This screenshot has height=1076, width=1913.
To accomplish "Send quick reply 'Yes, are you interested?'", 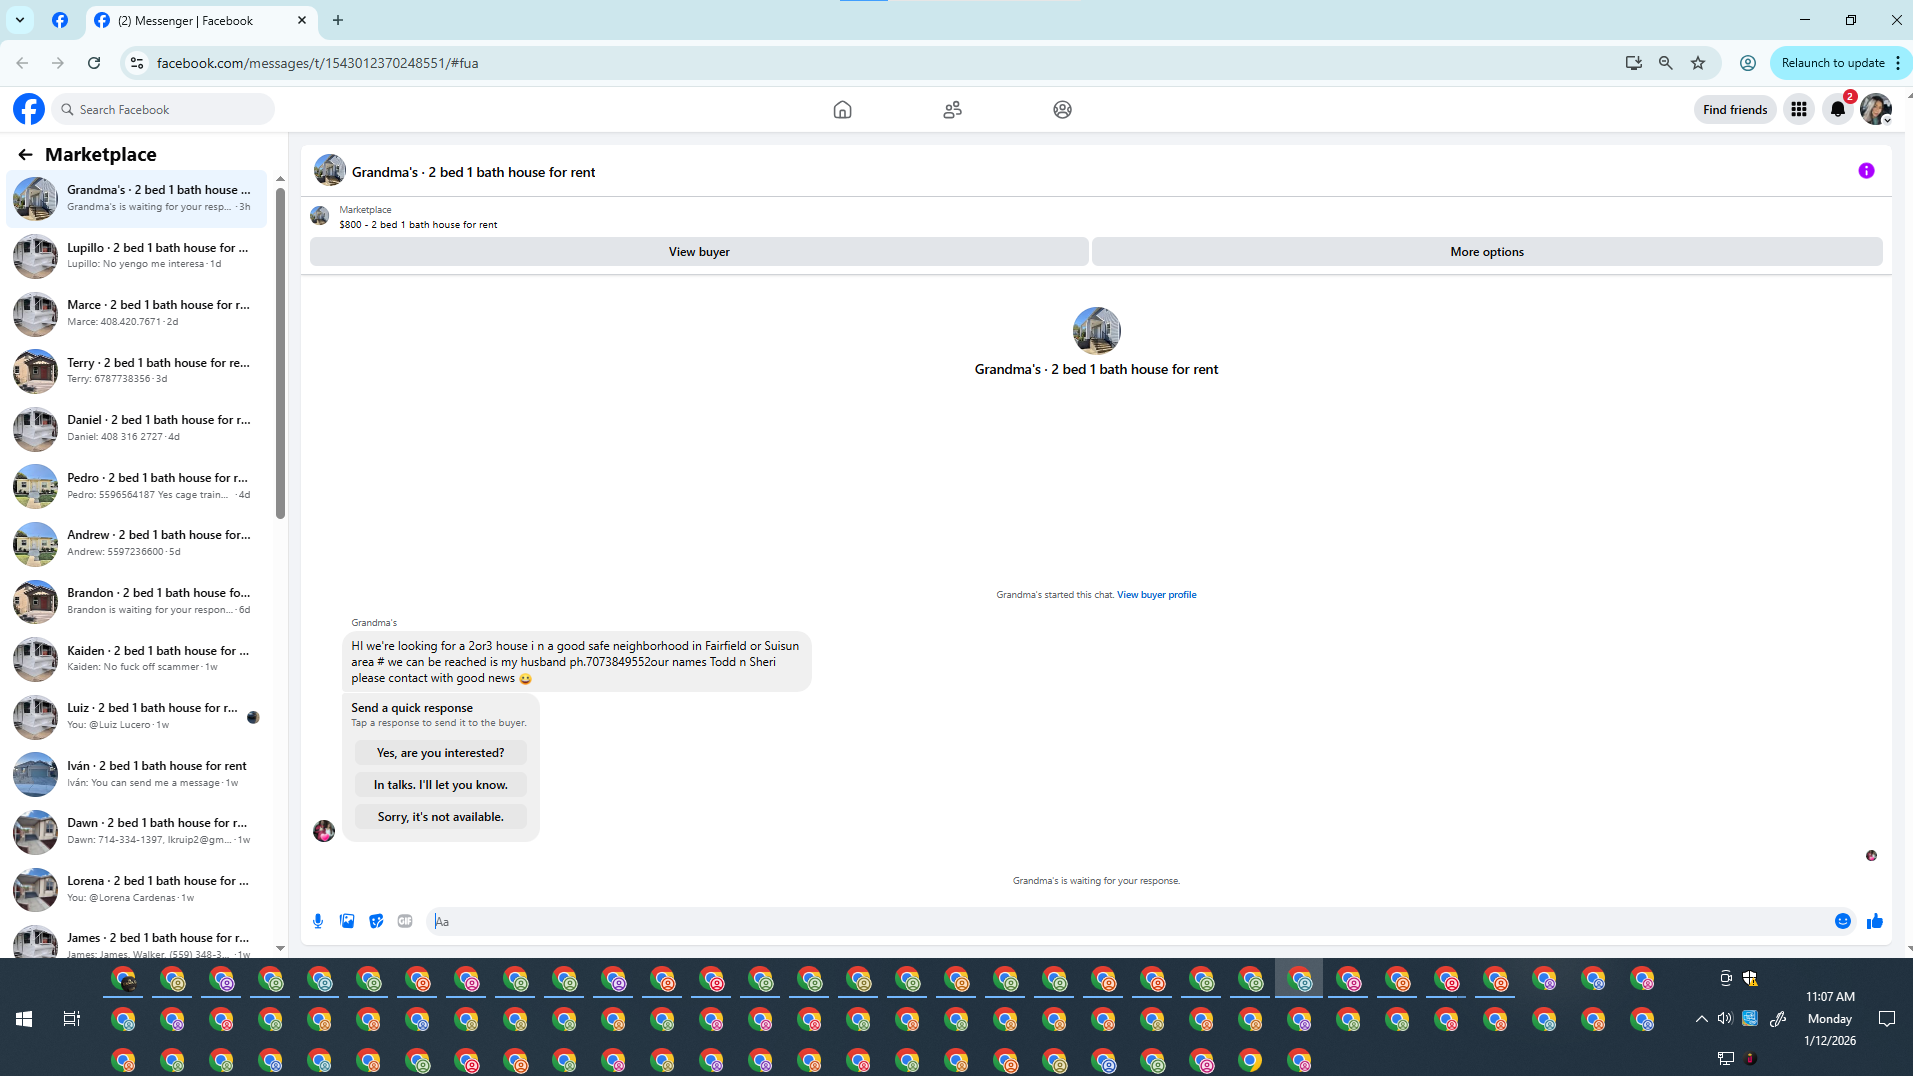I will [440, 753].
